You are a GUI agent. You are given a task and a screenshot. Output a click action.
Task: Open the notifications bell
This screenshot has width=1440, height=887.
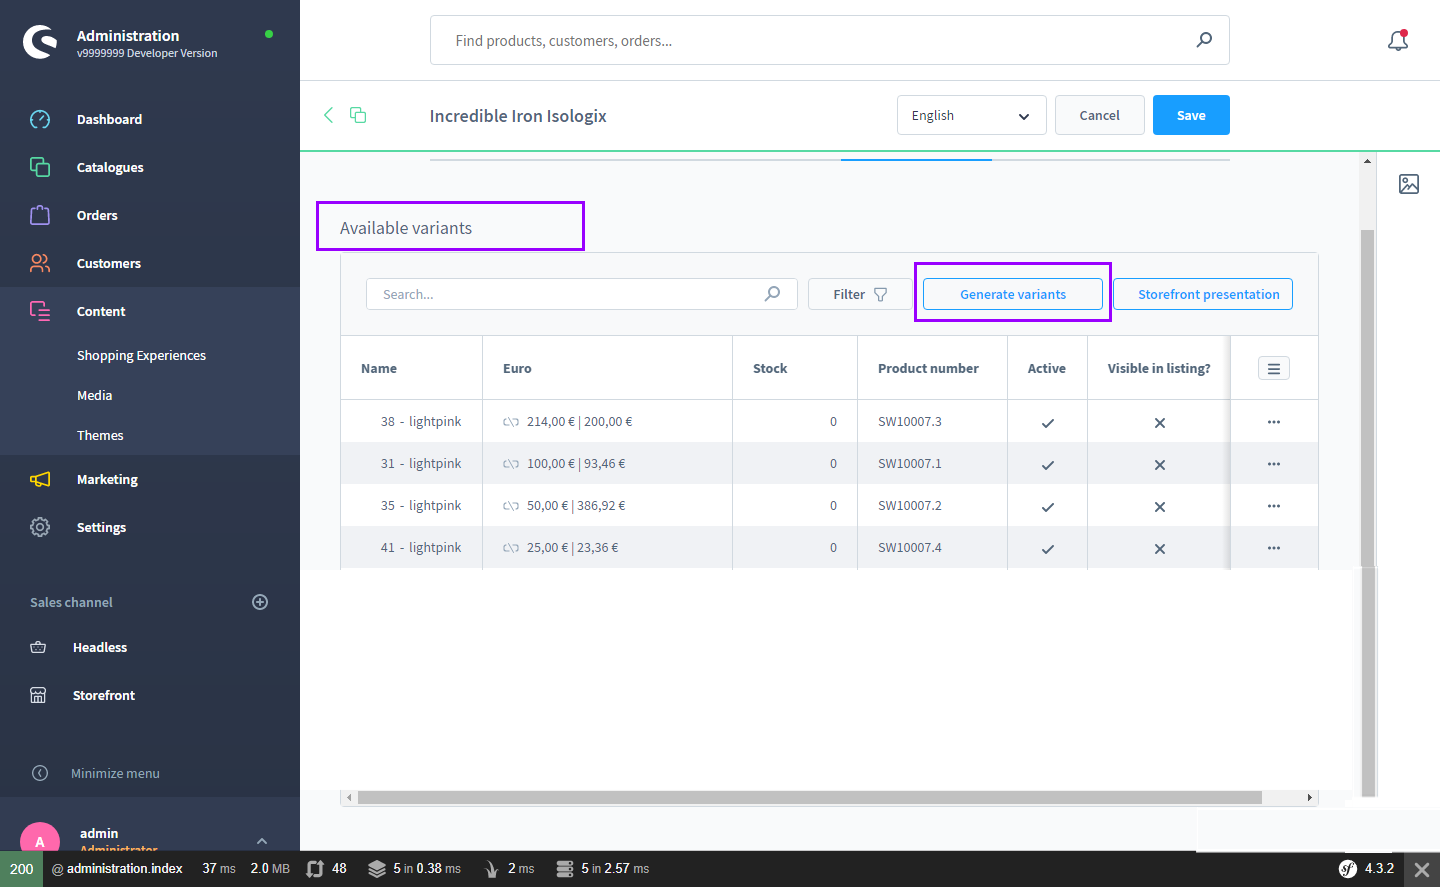point(1398,40)
